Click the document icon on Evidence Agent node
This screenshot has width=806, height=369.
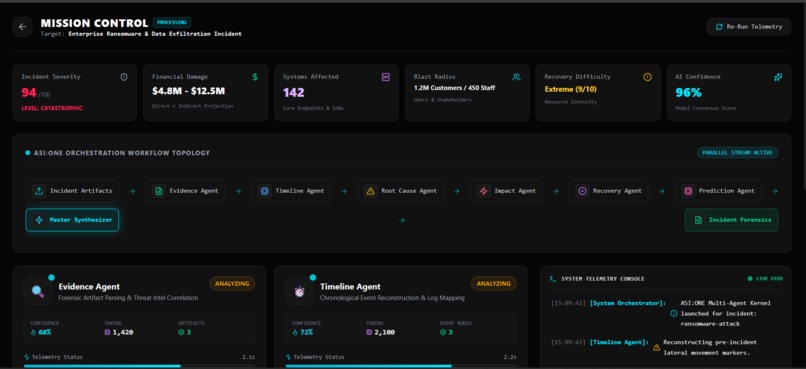(x=159, y=191)
